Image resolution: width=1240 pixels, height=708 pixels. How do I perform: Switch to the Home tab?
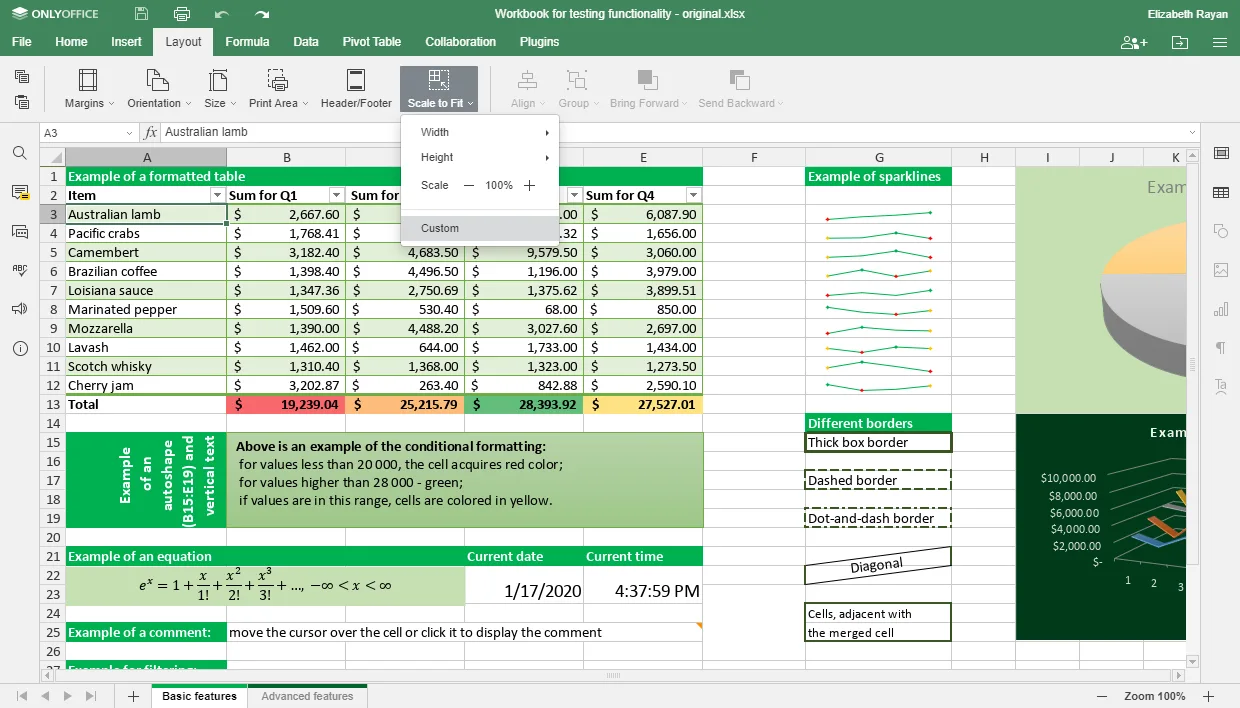point(71,42)
